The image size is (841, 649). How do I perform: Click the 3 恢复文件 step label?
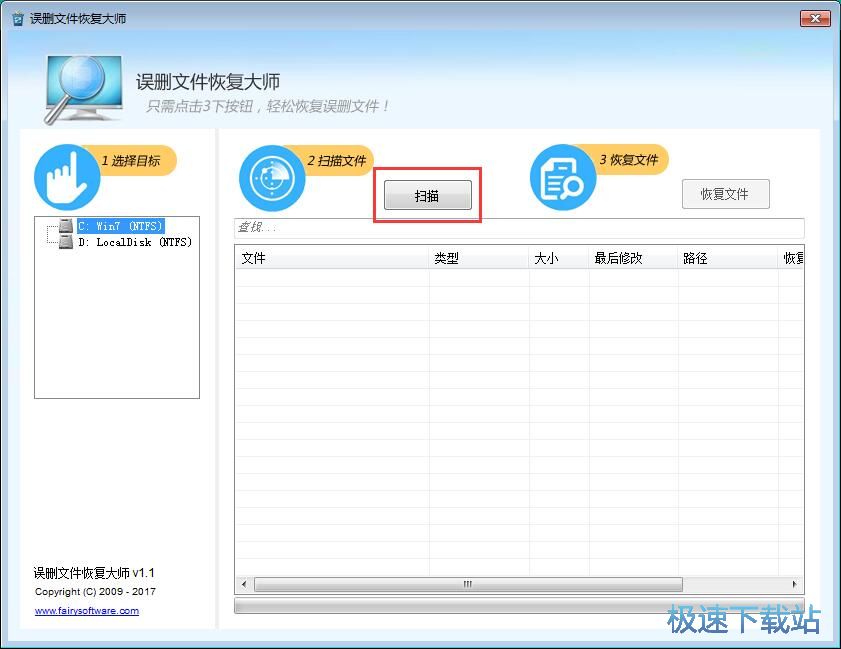(629, 159)
